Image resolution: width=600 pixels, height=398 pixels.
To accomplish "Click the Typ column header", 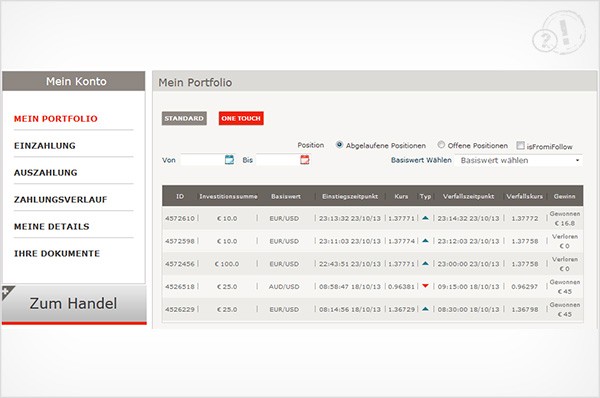I will 425,196.
